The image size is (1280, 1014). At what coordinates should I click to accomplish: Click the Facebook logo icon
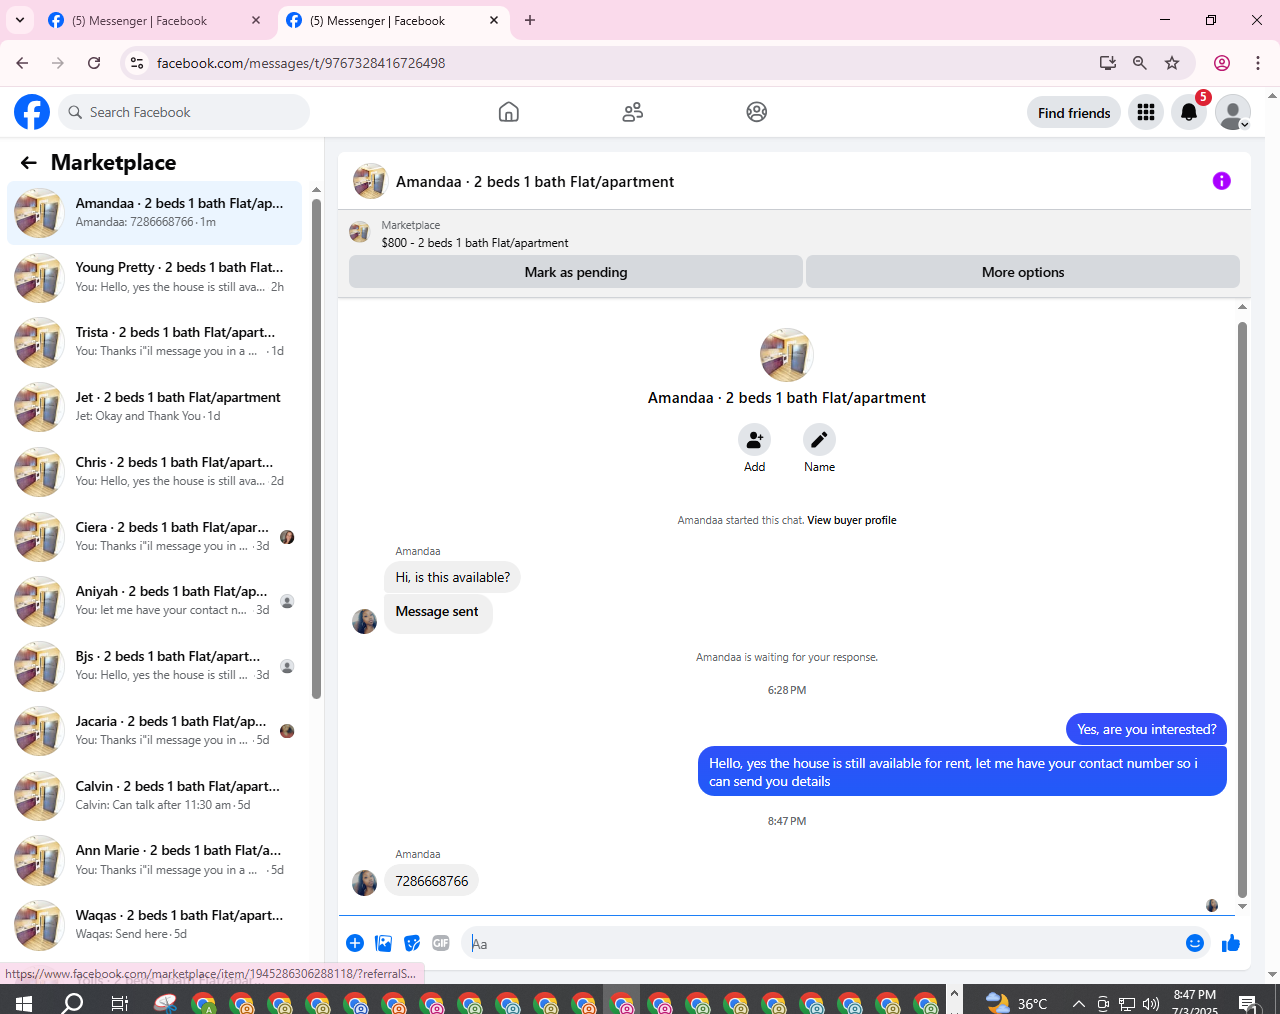coord(32,112)
